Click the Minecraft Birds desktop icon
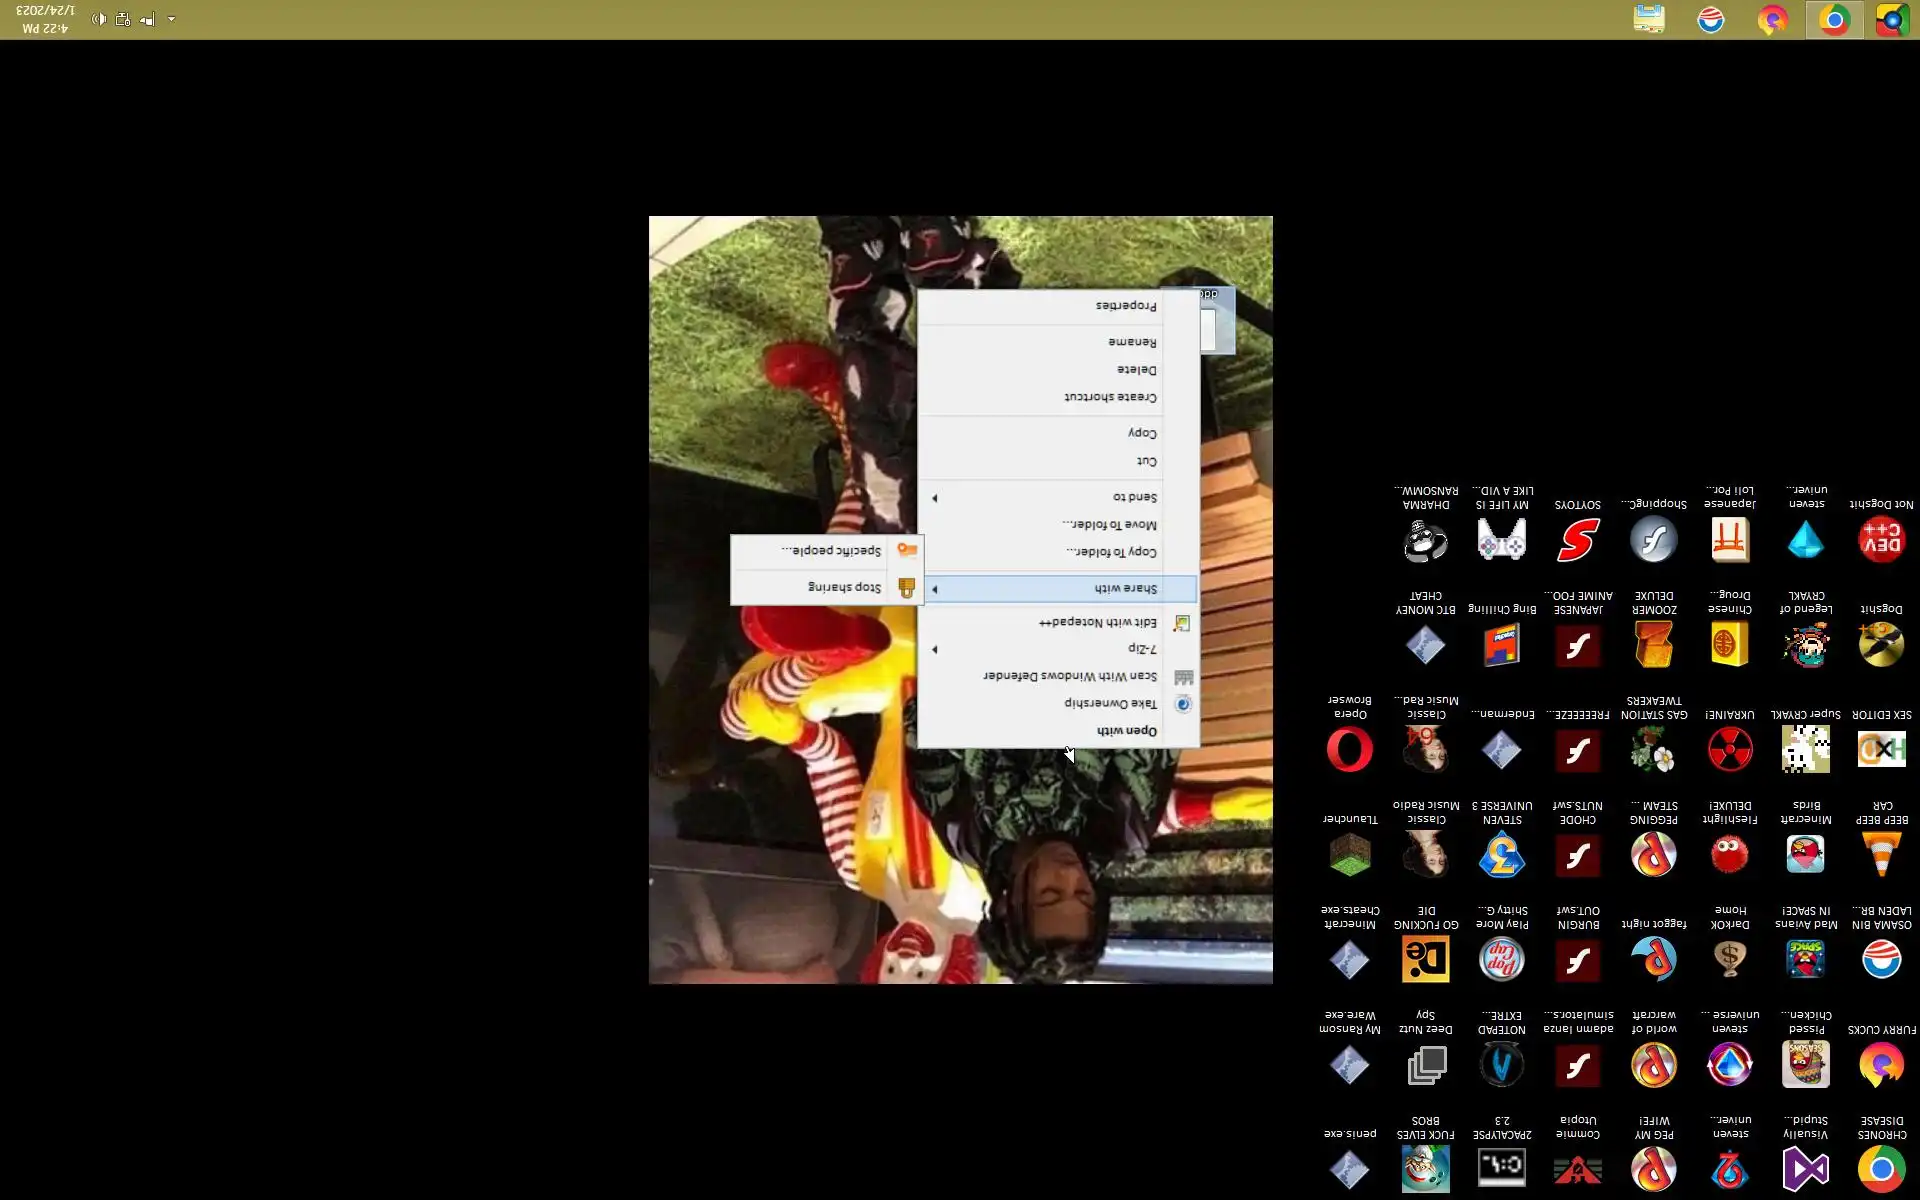The image size is (1920, 1200). click(1805, 855)
